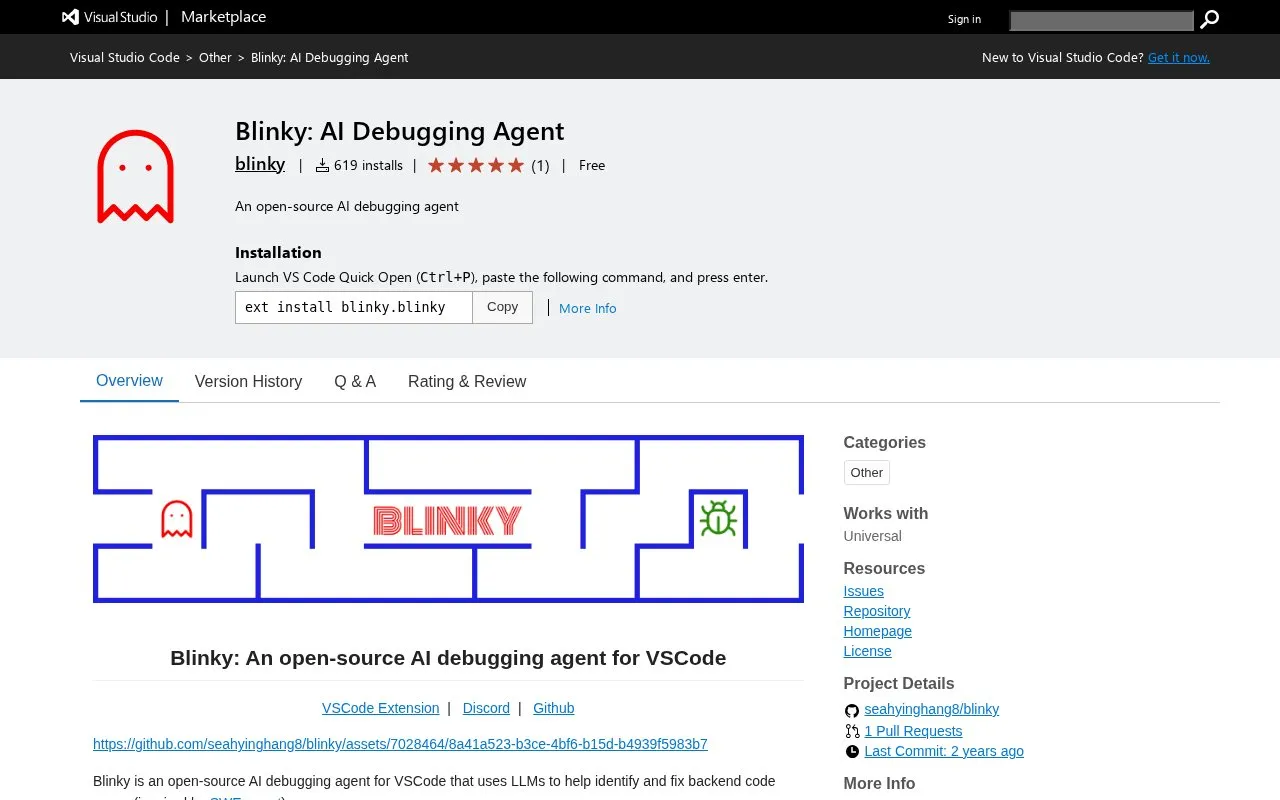Copy the ext install command
Image resolution: width=1280 pixels, height=800 pixels.
coord(502,307)
